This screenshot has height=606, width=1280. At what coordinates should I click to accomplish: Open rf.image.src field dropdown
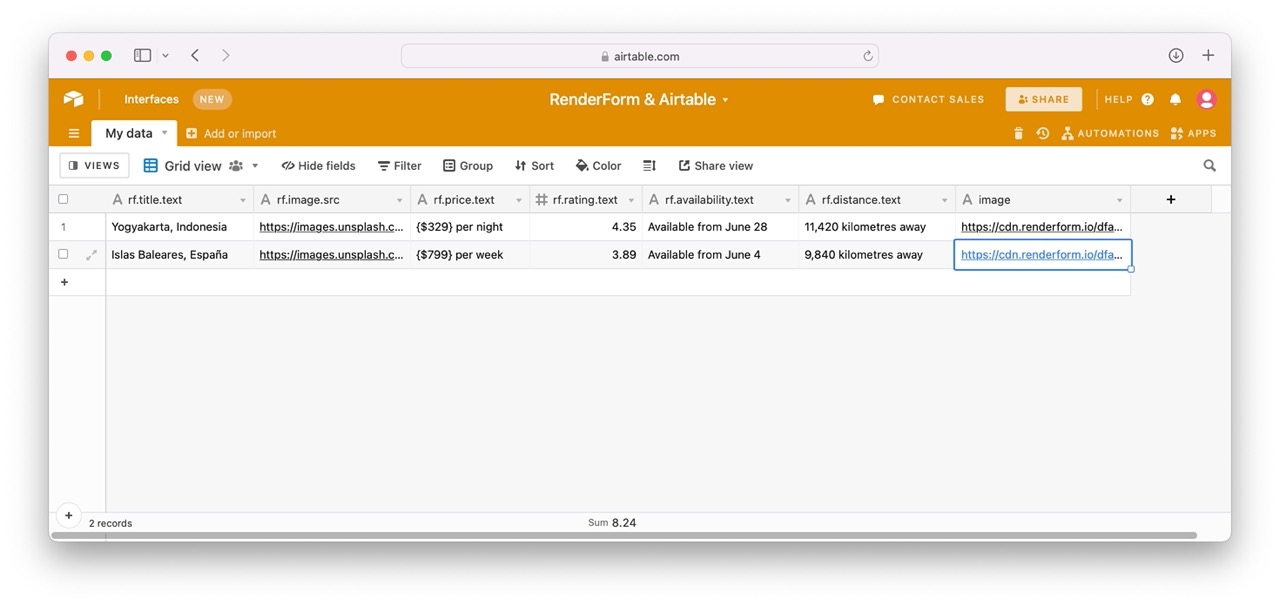(x=400, y=200)
